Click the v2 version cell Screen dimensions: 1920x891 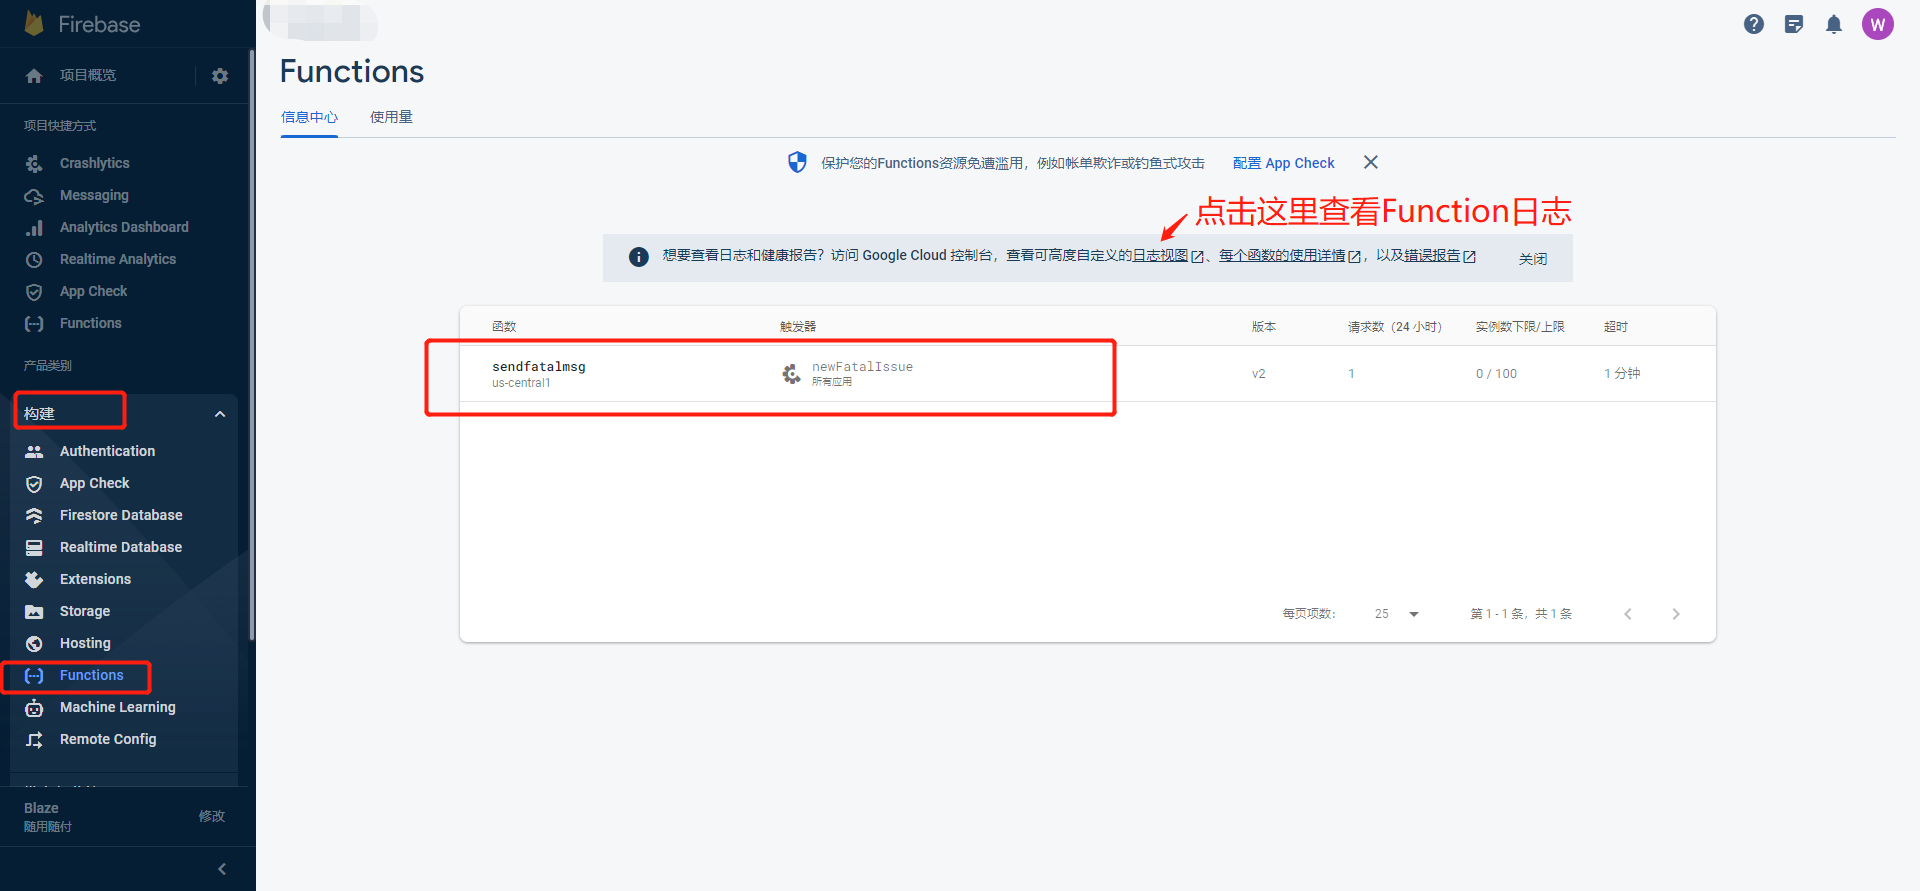point(1259,374)
